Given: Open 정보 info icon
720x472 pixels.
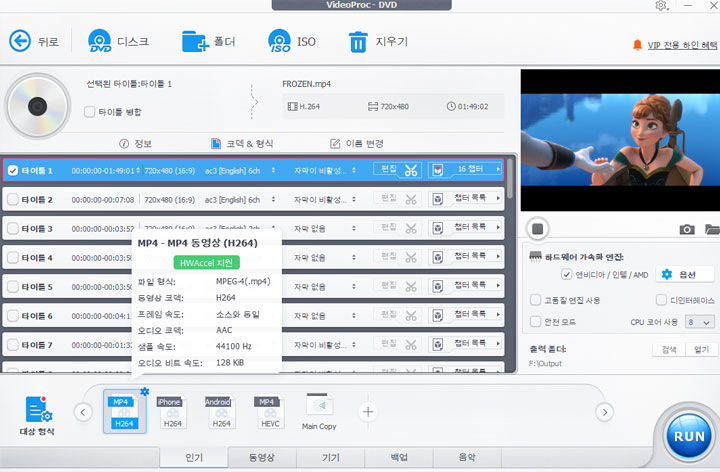Looking at the screenshot, I should tap(124, 144).
